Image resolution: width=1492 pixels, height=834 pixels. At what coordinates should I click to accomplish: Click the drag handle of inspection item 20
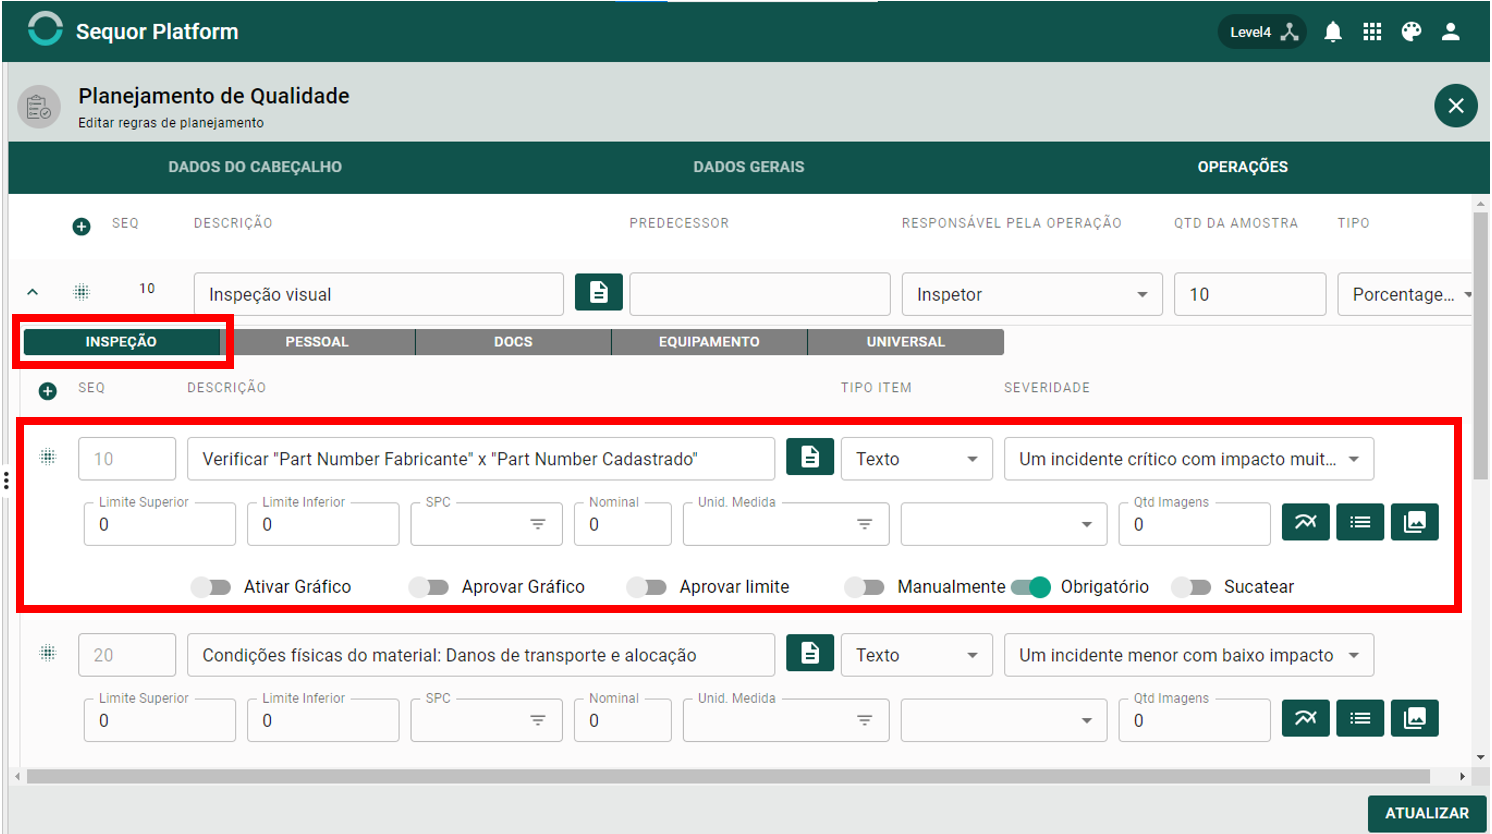(48, 653)
